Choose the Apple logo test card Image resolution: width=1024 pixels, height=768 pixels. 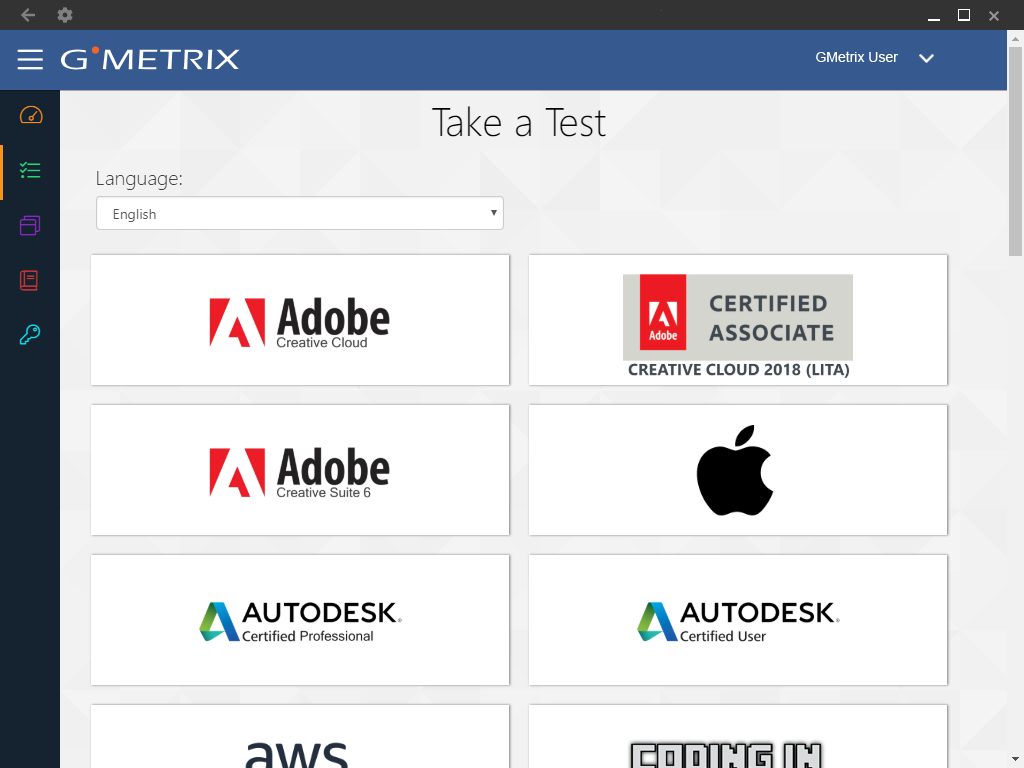click(738, 470)
